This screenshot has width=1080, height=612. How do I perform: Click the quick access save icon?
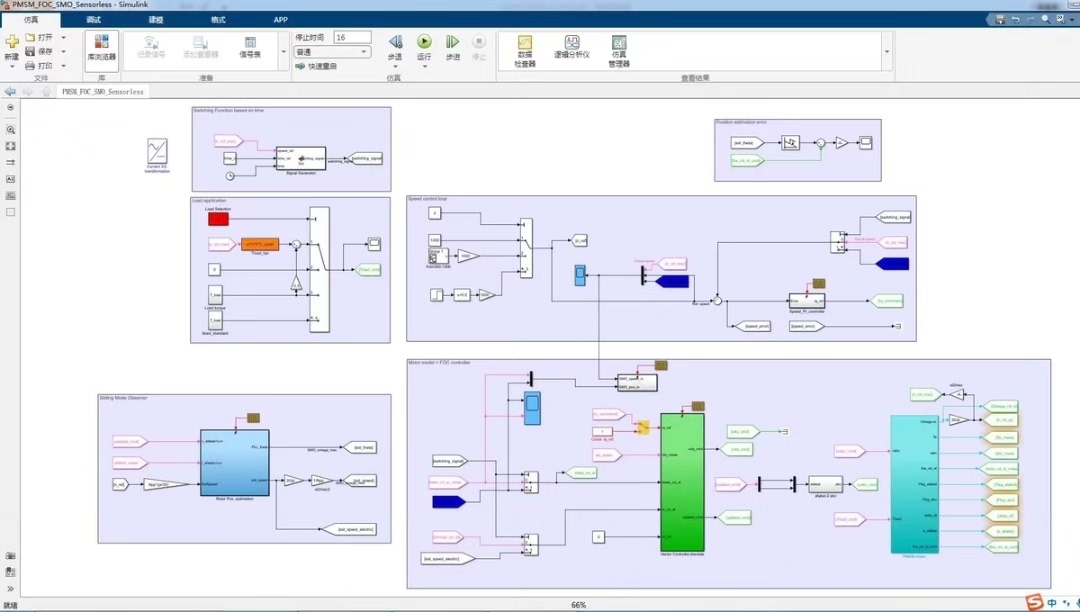(1000, 19)
